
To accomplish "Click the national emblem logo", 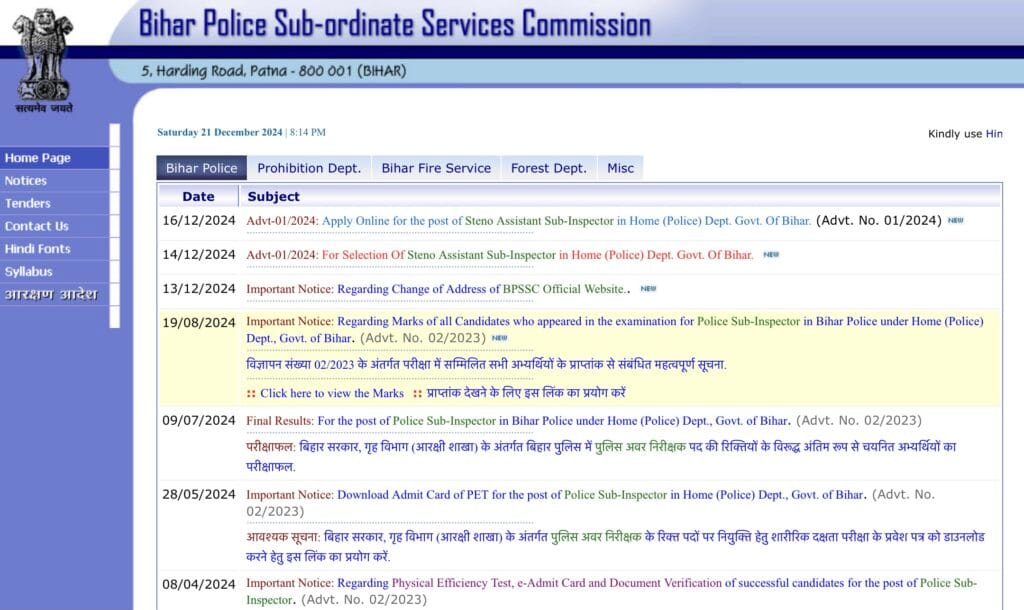I will pyautogui.click(x=43, y=60).
